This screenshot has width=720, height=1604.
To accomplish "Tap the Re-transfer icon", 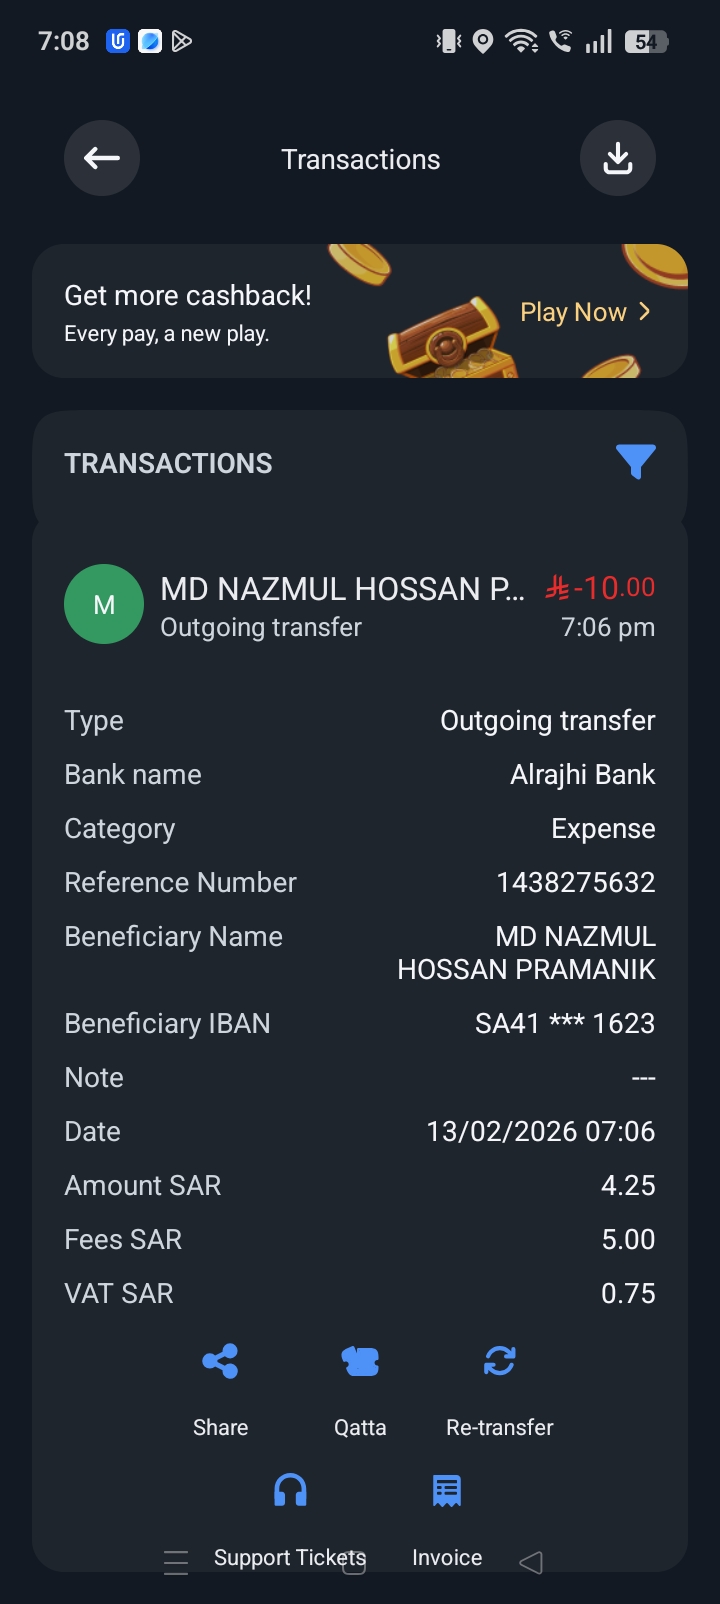I will coord(499,1362).
